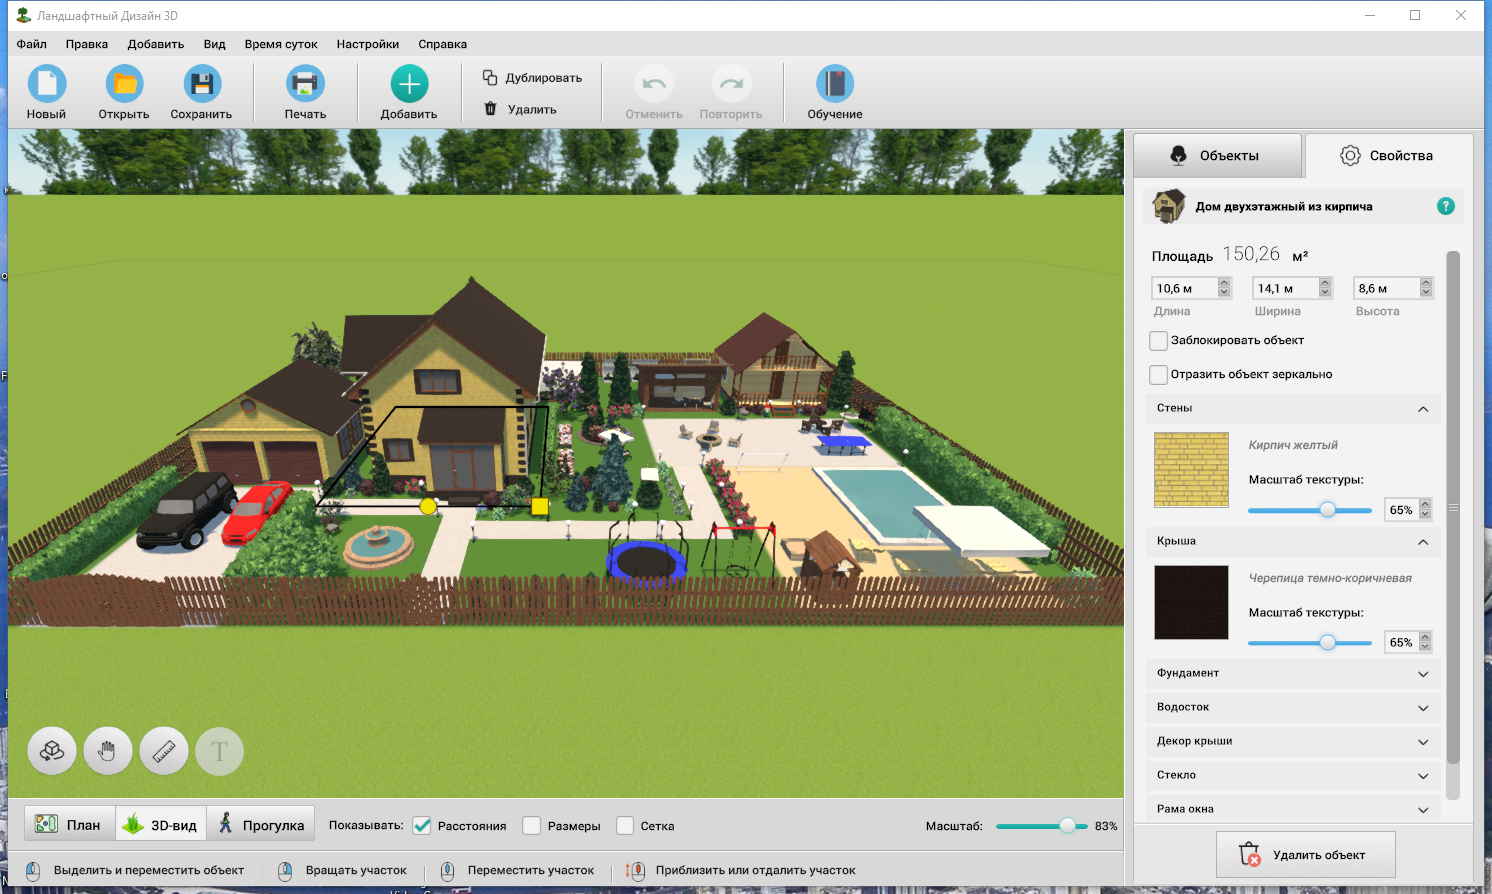Select the 3D rotate cube tool

tap(52, 751)
